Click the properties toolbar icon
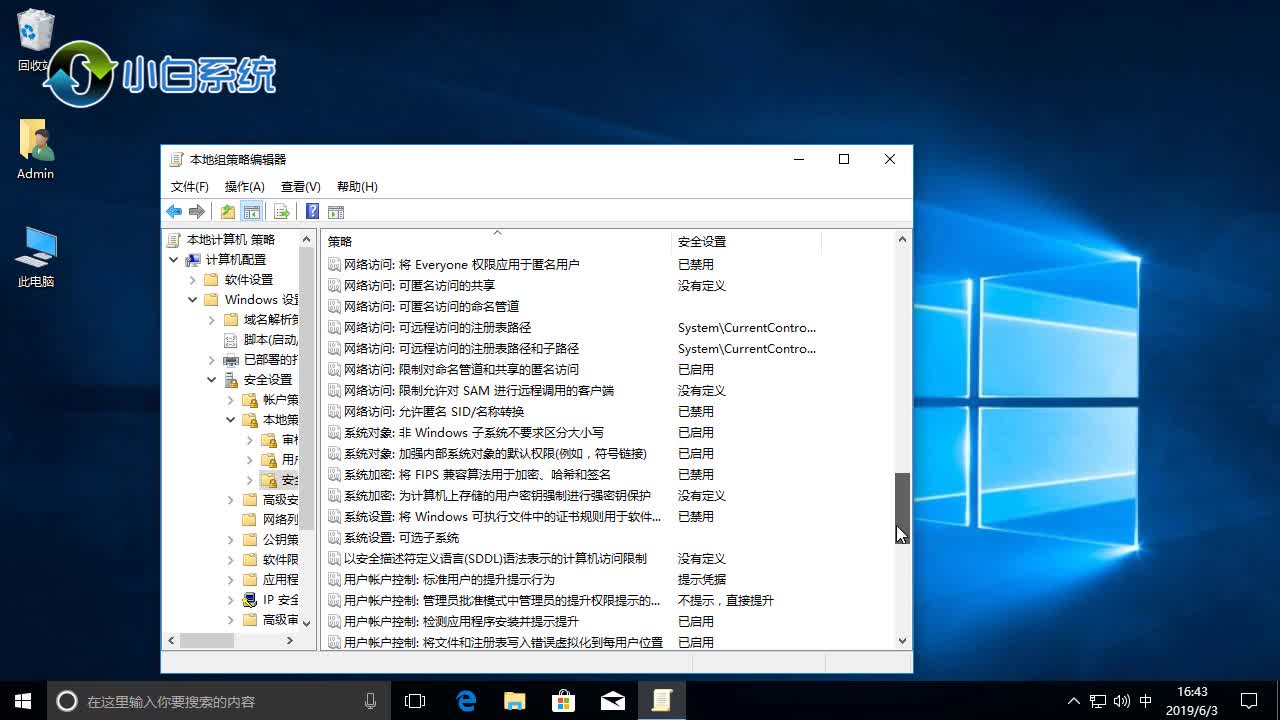The height and width of the screenshot is (720, 1280). click(337, 211)
